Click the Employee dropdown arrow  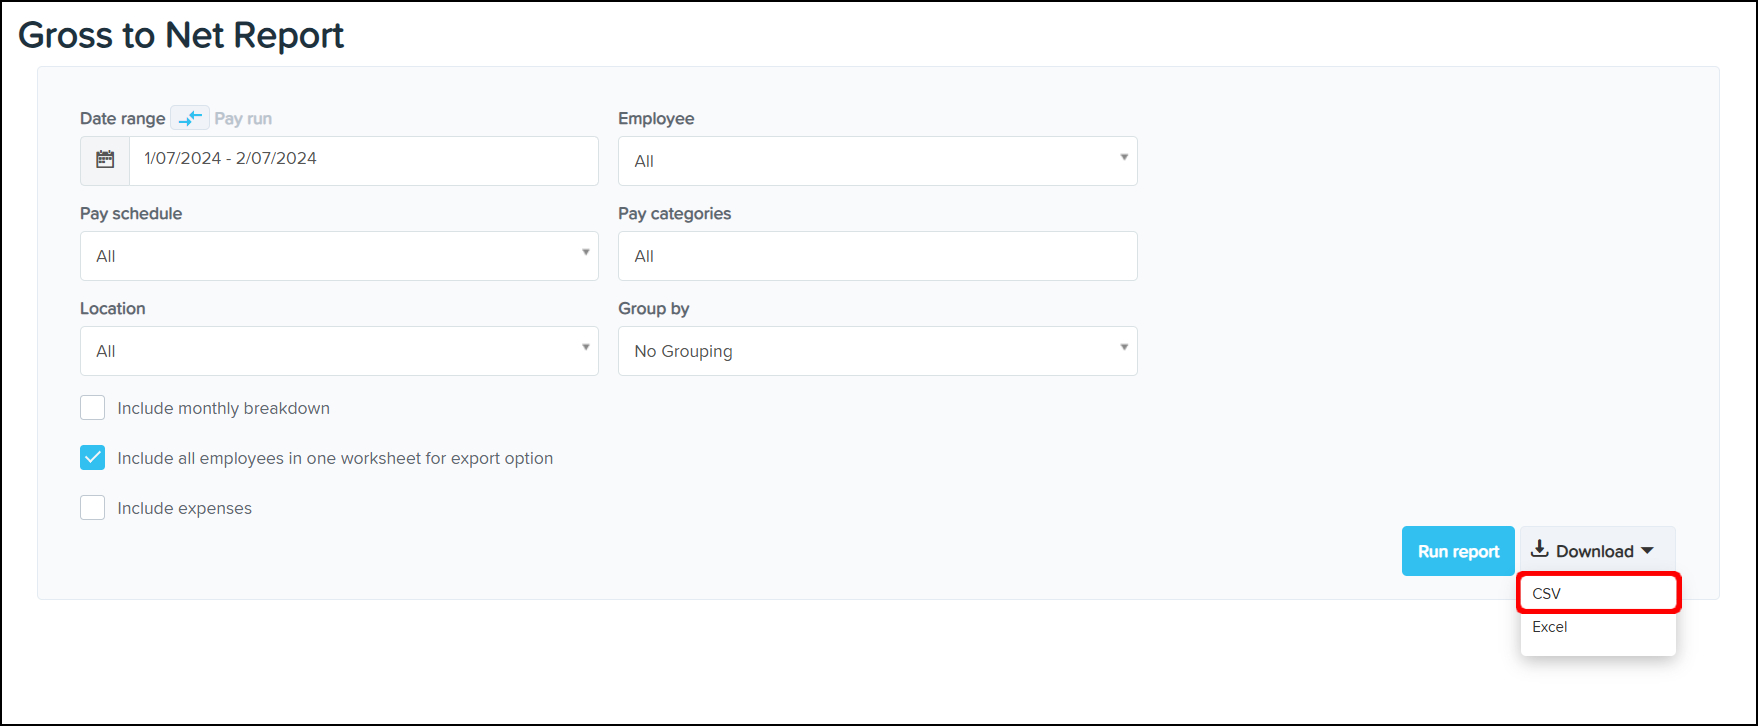(x=1124, y=157)
